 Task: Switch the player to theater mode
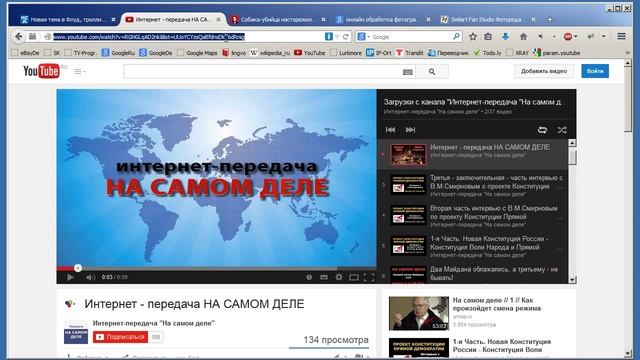[x=353, y=278]
